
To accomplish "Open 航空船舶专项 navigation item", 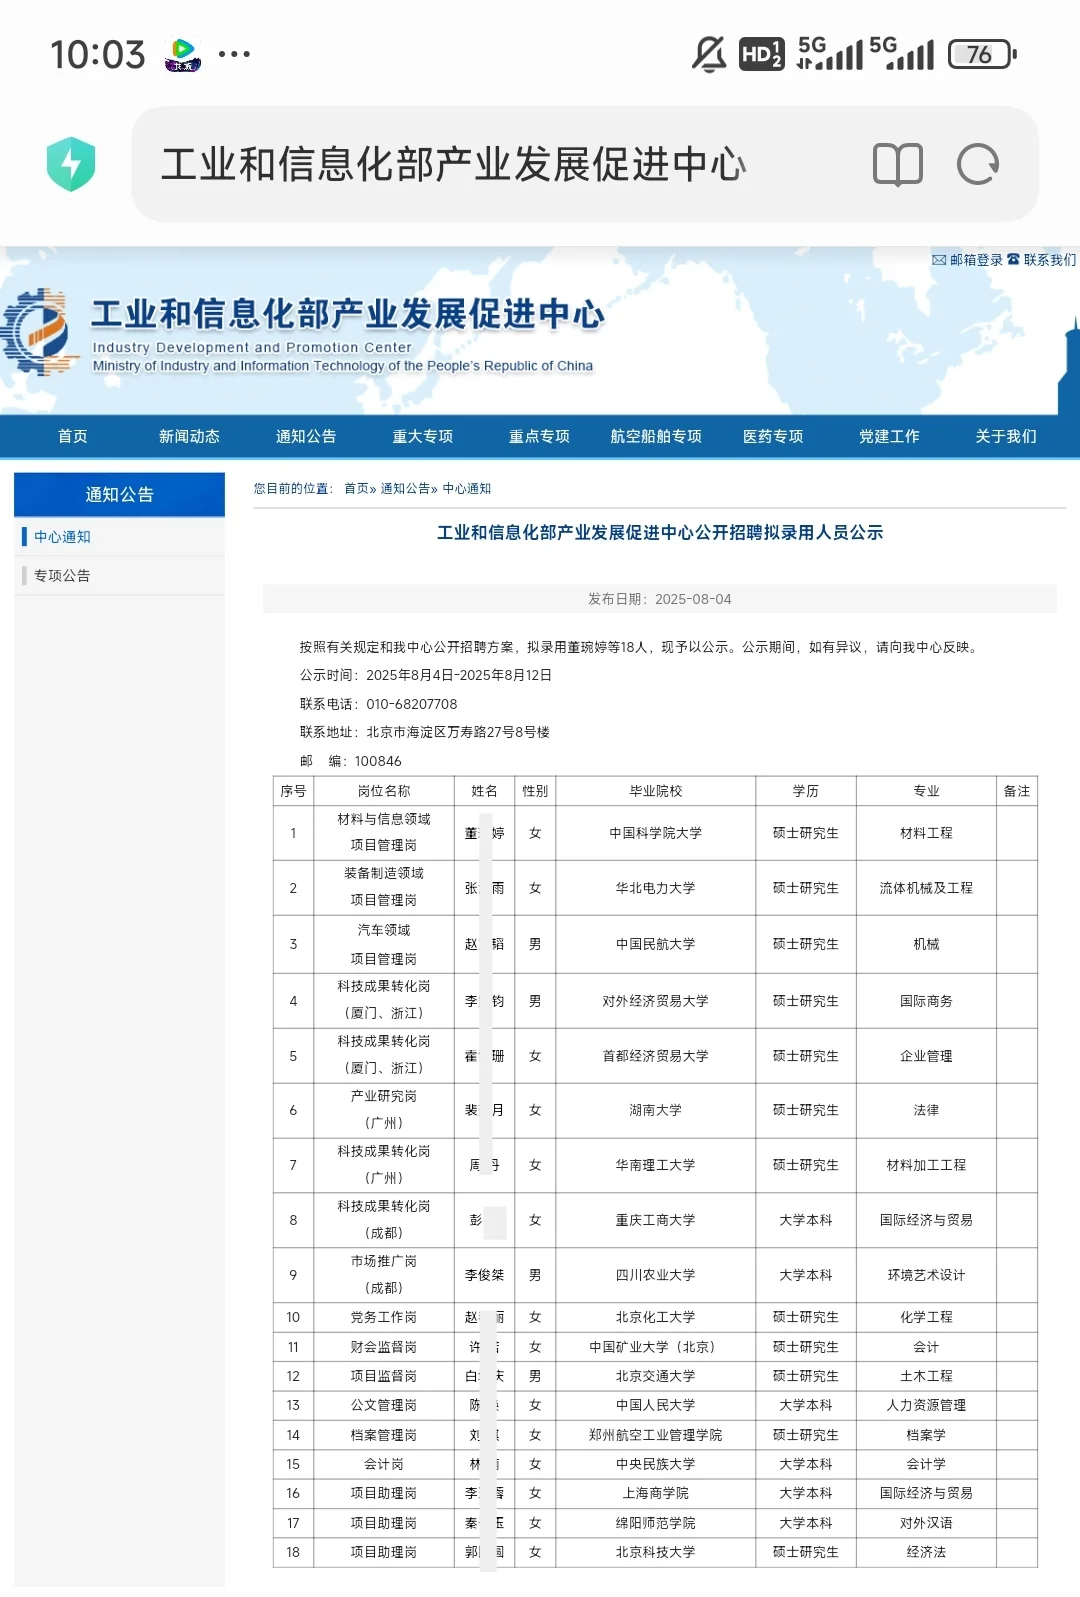I will click(x=656, y=436).
